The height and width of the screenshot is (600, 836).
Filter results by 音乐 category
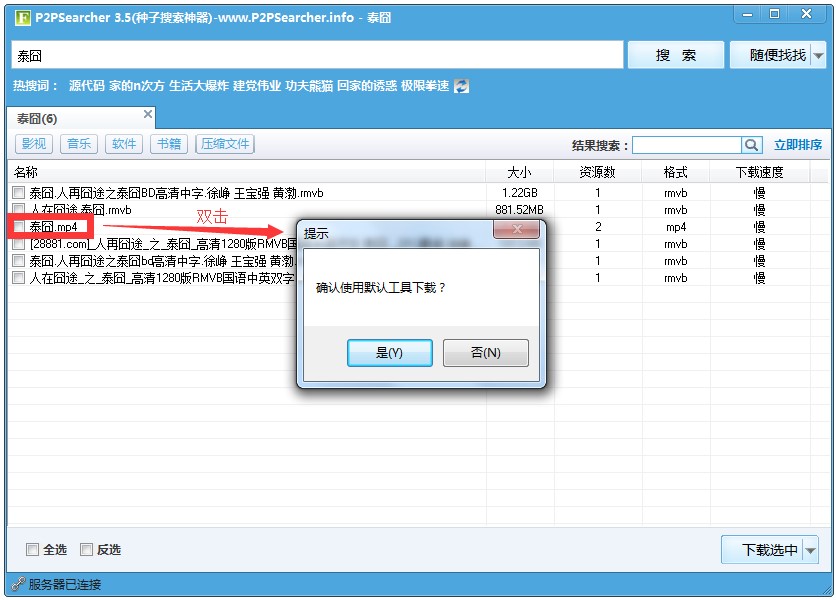coord(78,144)
